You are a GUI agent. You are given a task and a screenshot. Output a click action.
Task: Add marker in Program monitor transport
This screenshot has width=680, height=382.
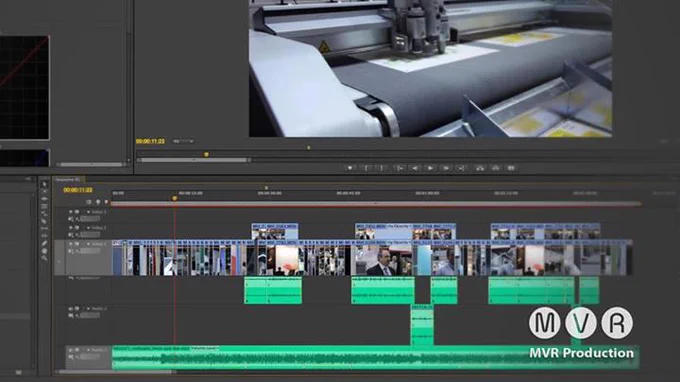coord(350,168)
